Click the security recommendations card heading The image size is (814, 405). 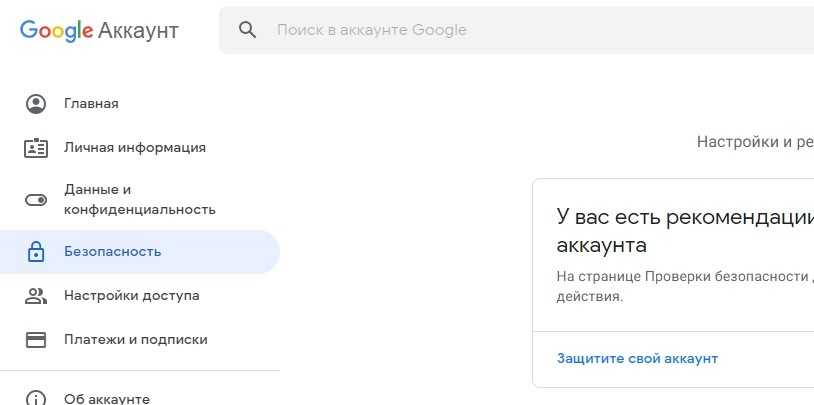684,231
